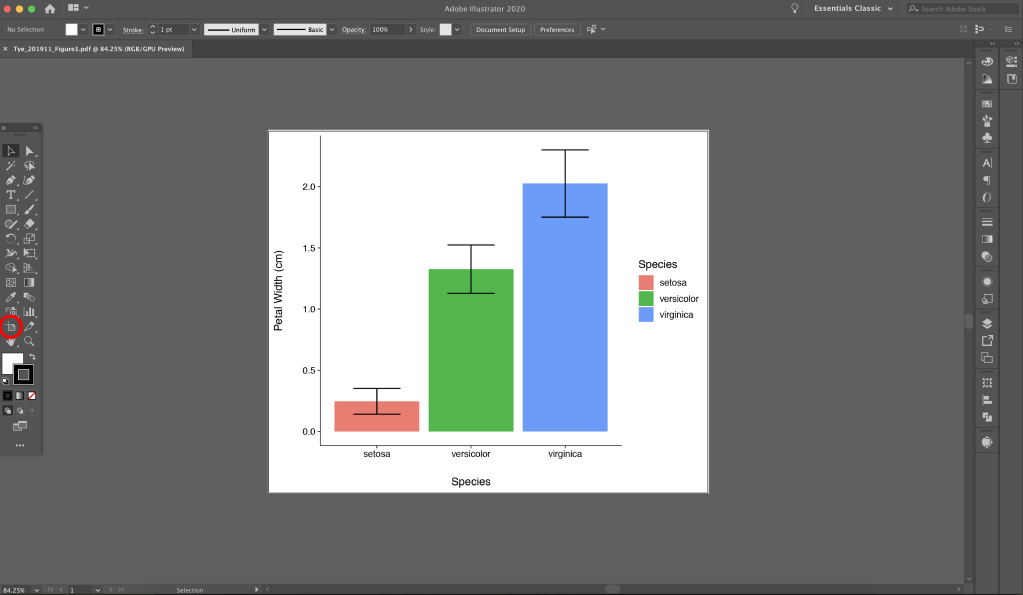Select the Direct Selection tool
Viewport: 1023px width, 595px height.
(x=29, y=151)
